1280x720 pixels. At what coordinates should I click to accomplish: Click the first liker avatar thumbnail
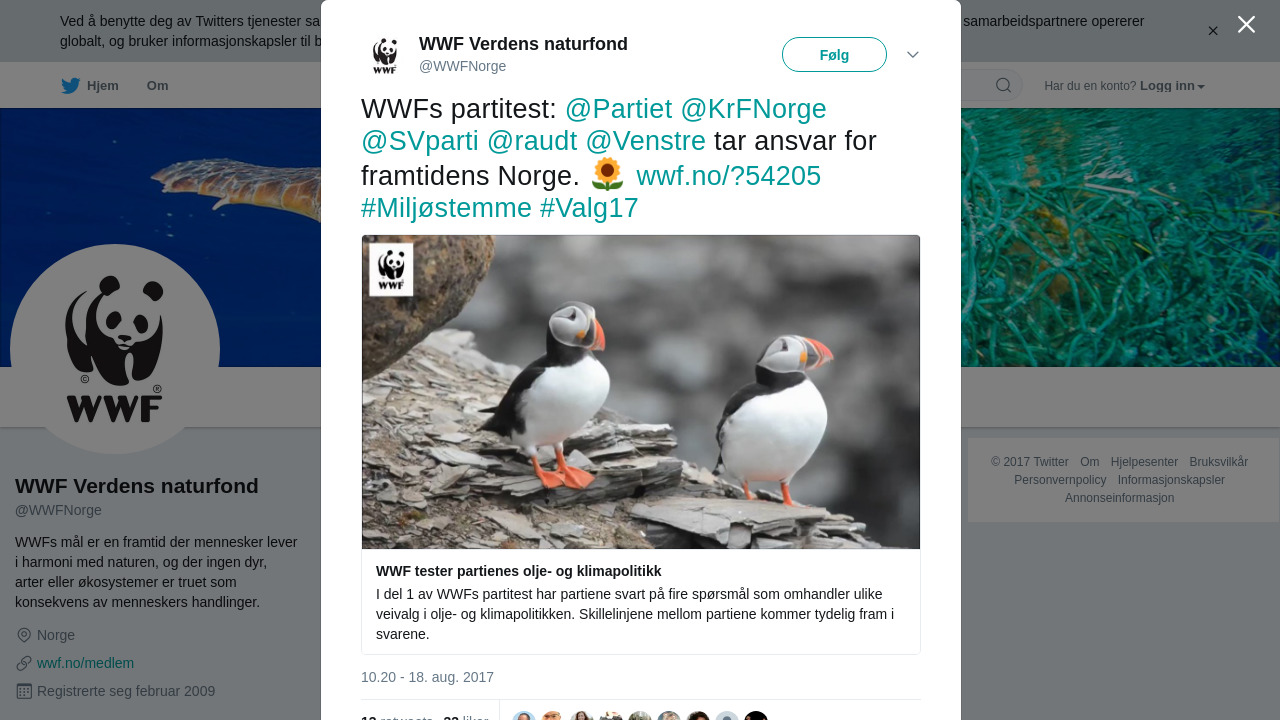point(524,716)
